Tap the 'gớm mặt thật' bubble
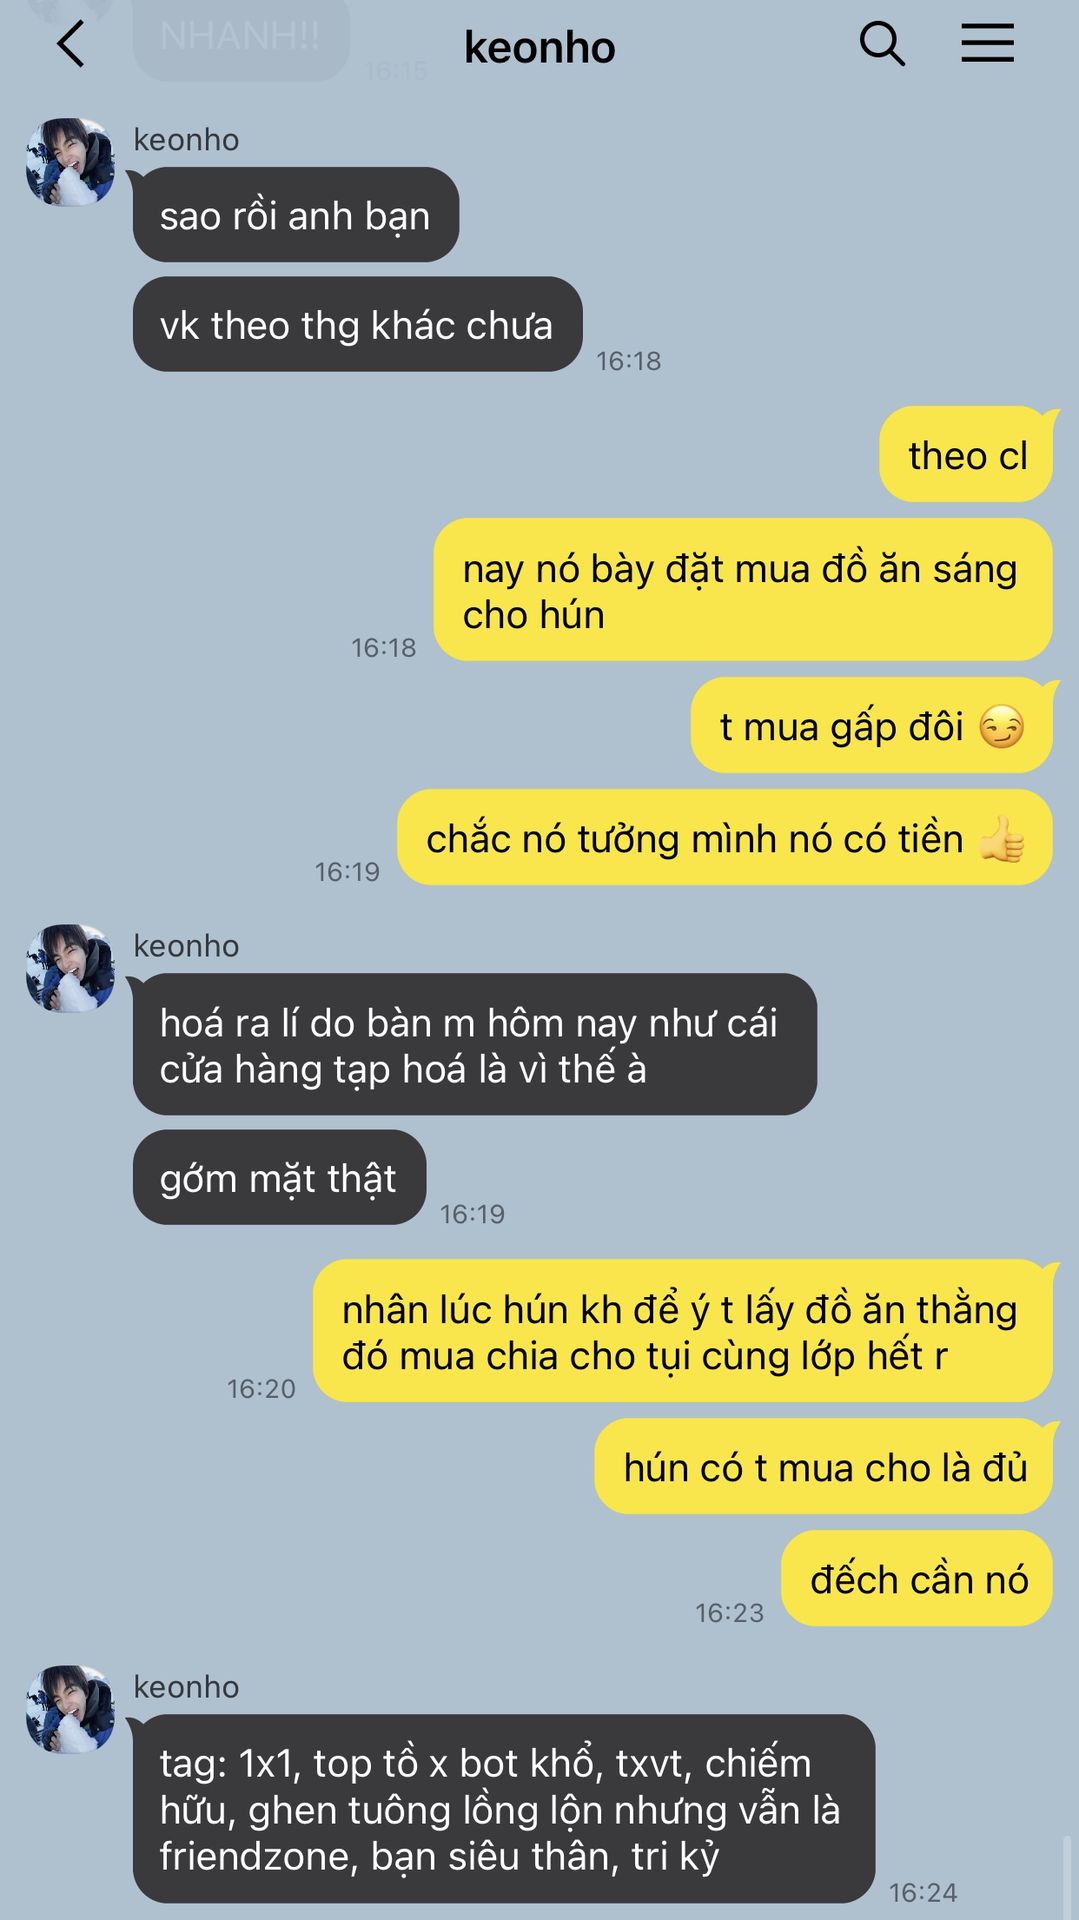Viewport: 1079px width, 1920px height. pyautogui.click(x=279, y=1178)
